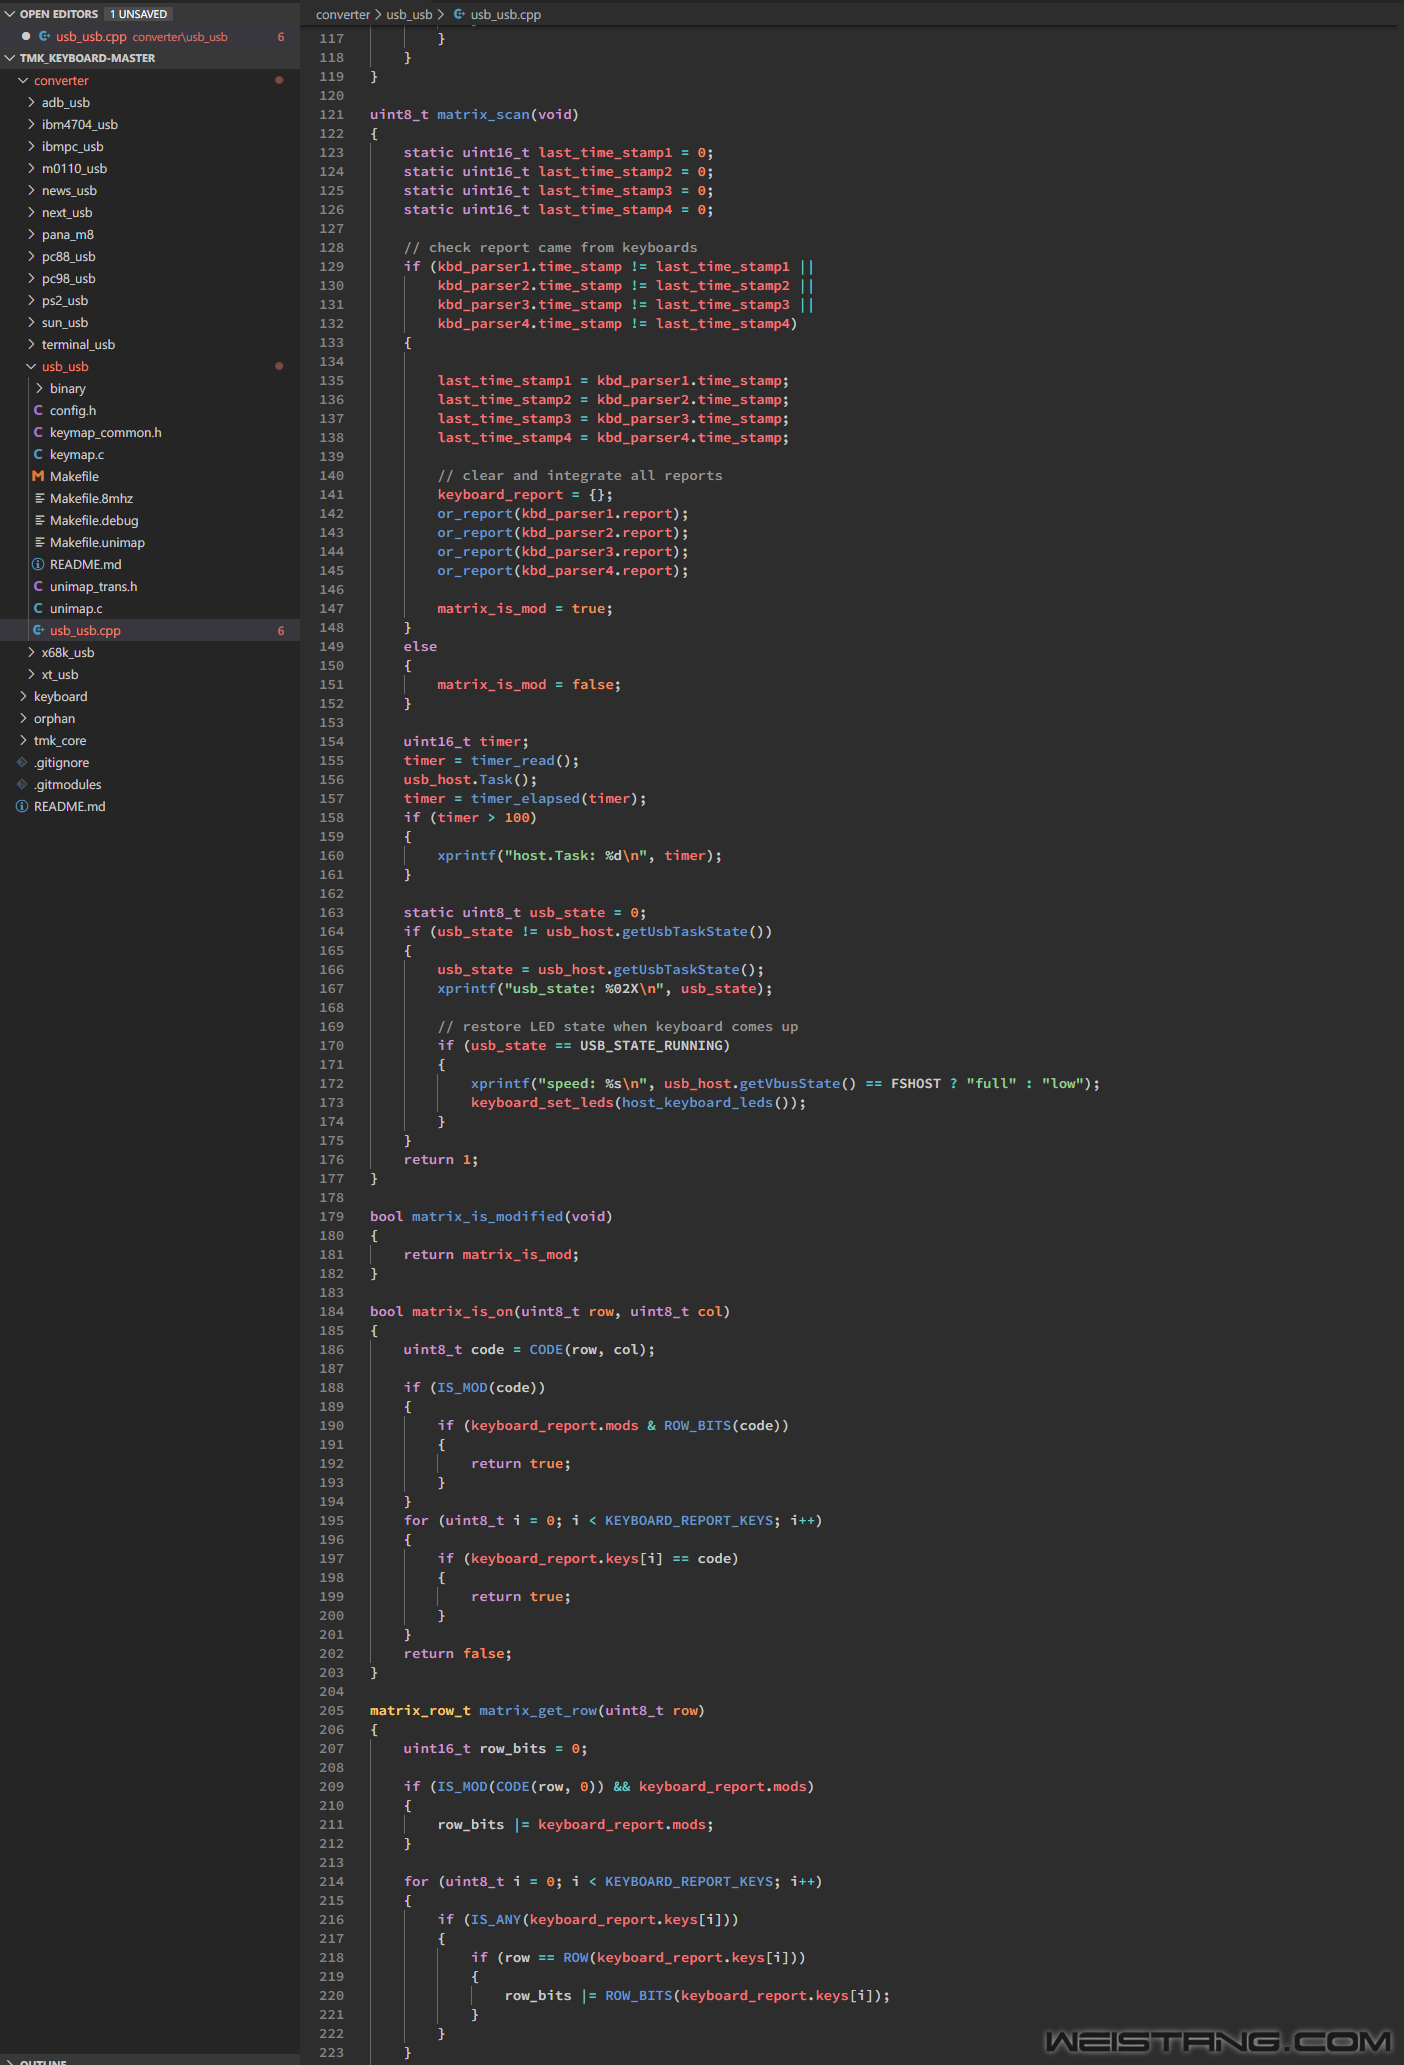1404x2065 pixels.
Task: Open config.h C header icon
Action: coord(38,410)
